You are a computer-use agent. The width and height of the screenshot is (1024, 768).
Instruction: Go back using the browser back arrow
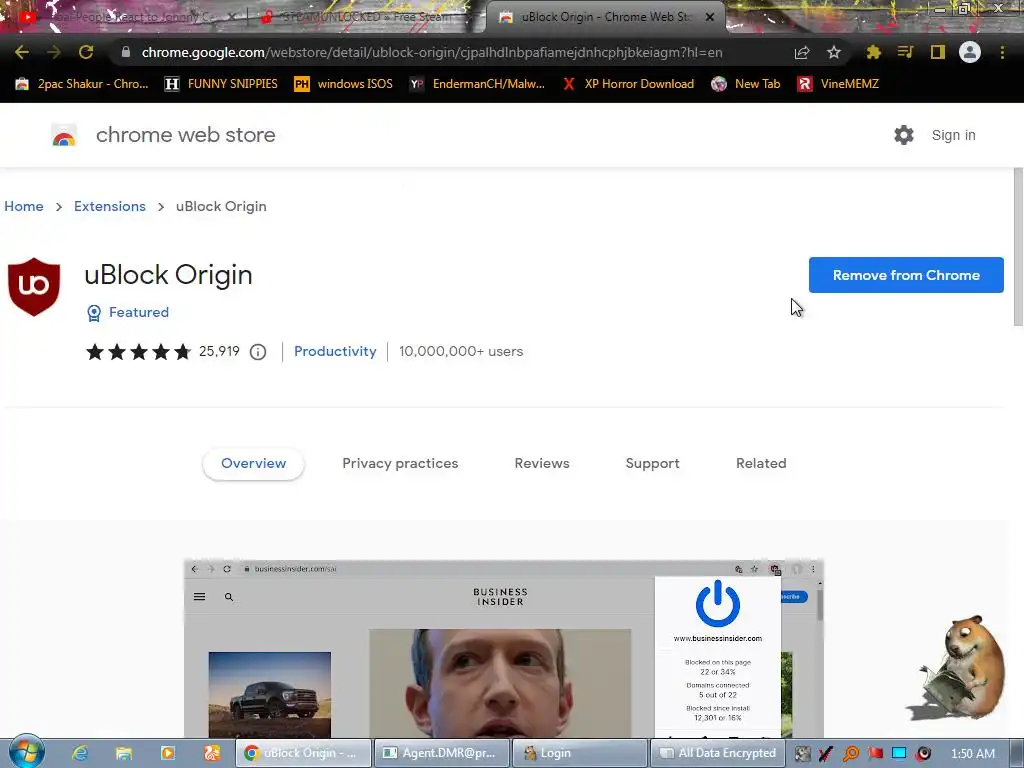[22, 52]
